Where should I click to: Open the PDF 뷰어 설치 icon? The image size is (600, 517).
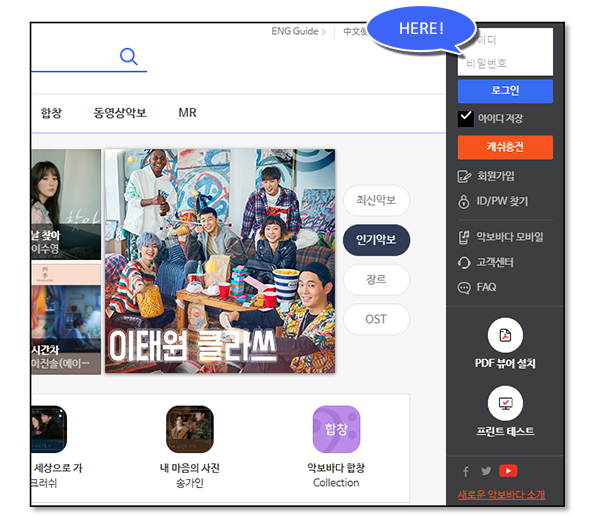(x=505, y=335)
